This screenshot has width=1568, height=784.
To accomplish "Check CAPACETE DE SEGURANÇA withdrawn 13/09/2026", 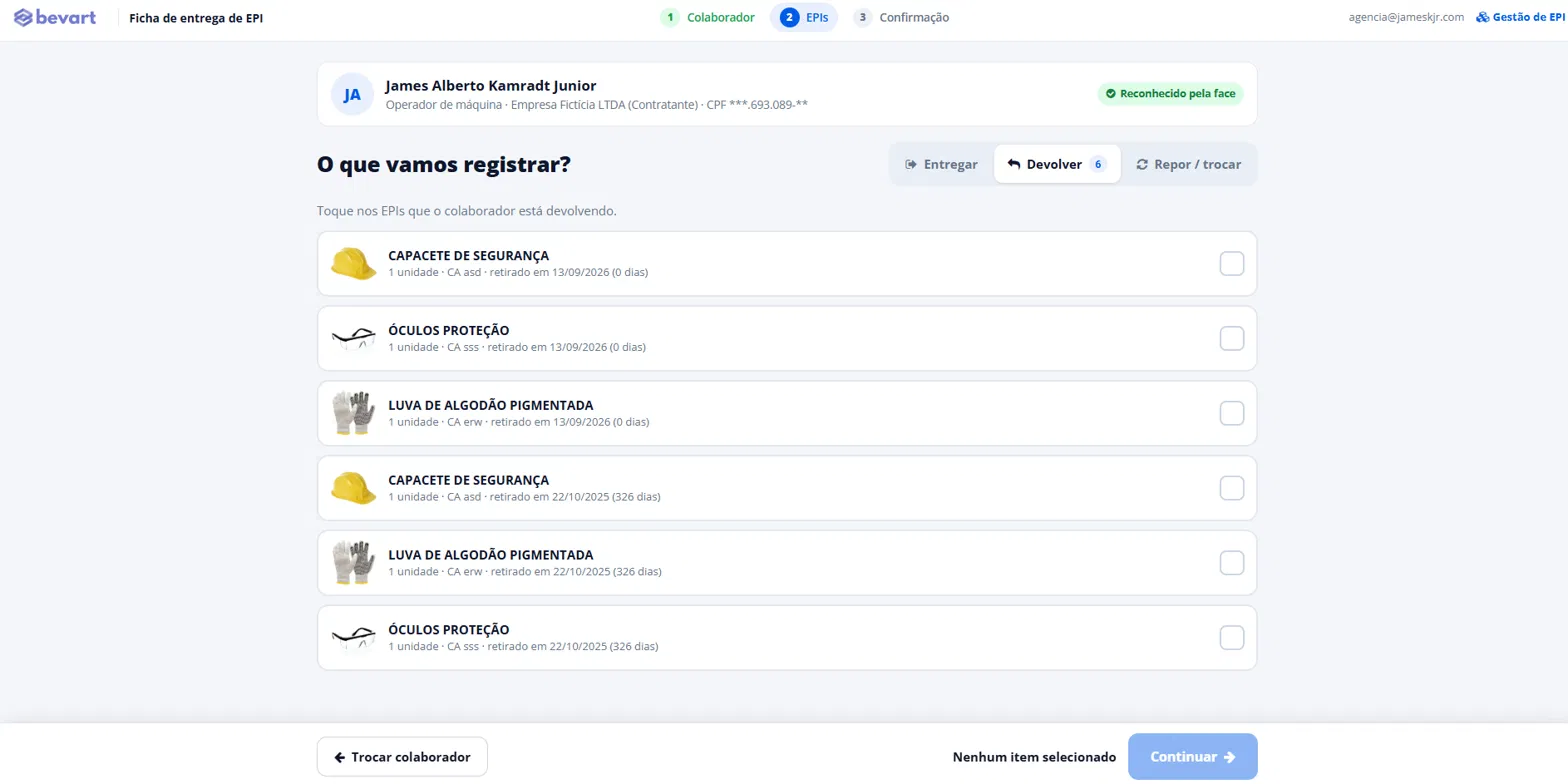I will click(x=1232, y=264).
